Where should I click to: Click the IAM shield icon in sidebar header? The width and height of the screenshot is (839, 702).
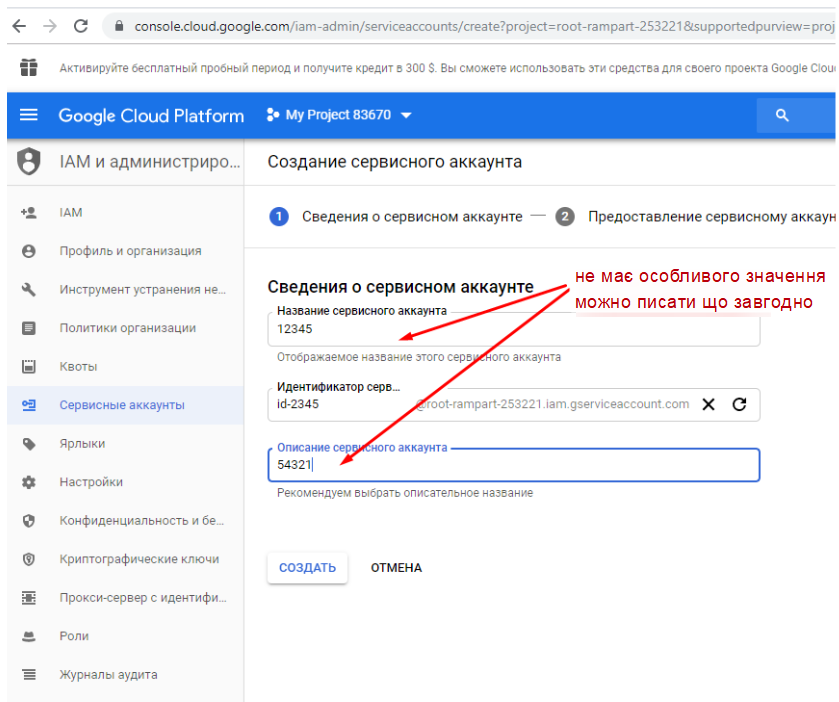(29, 161)
